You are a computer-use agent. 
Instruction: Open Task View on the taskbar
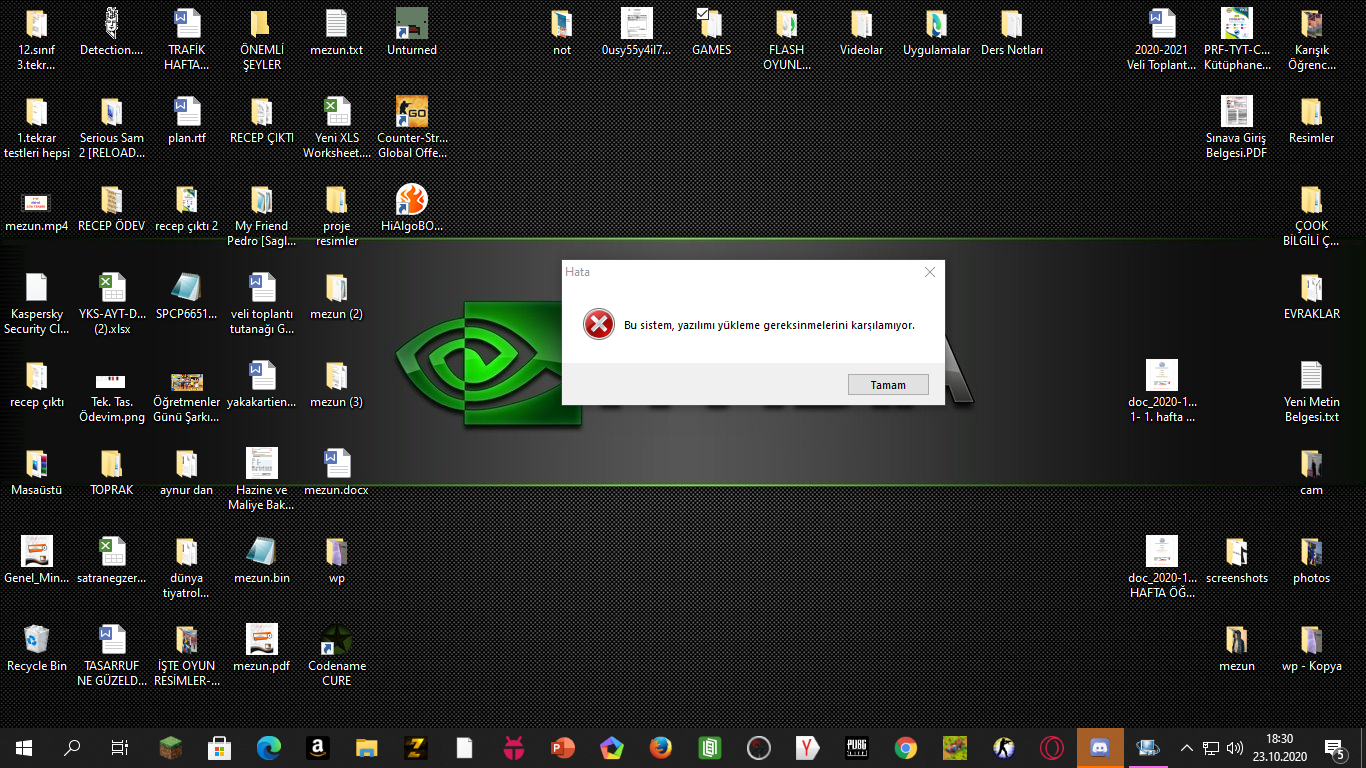(120, 747)
